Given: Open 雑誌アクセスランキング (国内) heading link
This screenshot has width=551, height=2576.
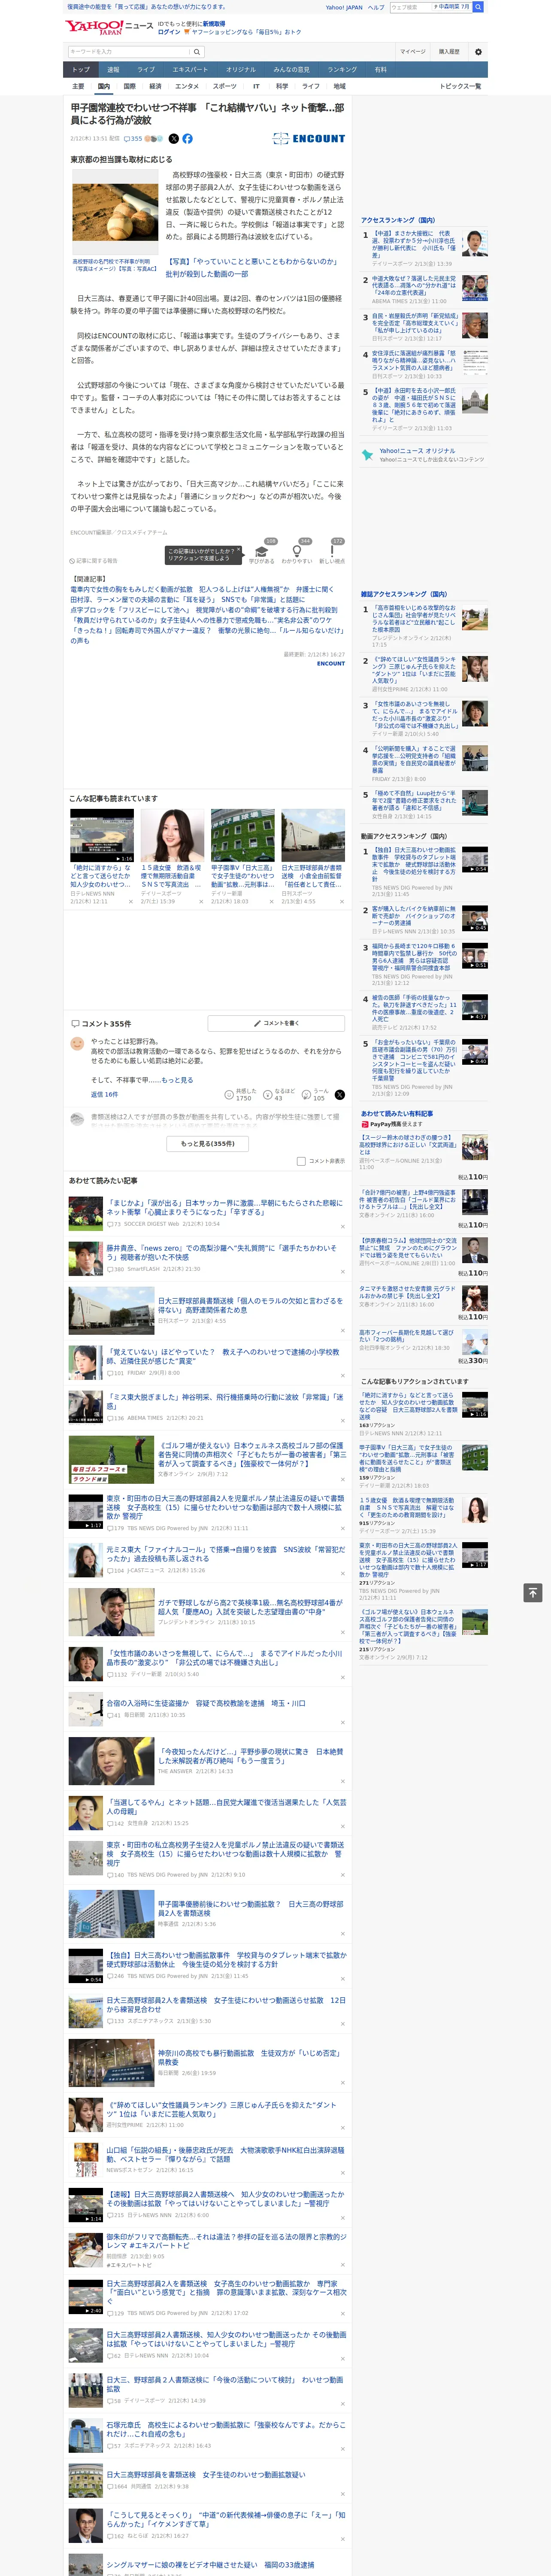Looking at the screenshot, I should pyautogui.click(x=407, y=594).
